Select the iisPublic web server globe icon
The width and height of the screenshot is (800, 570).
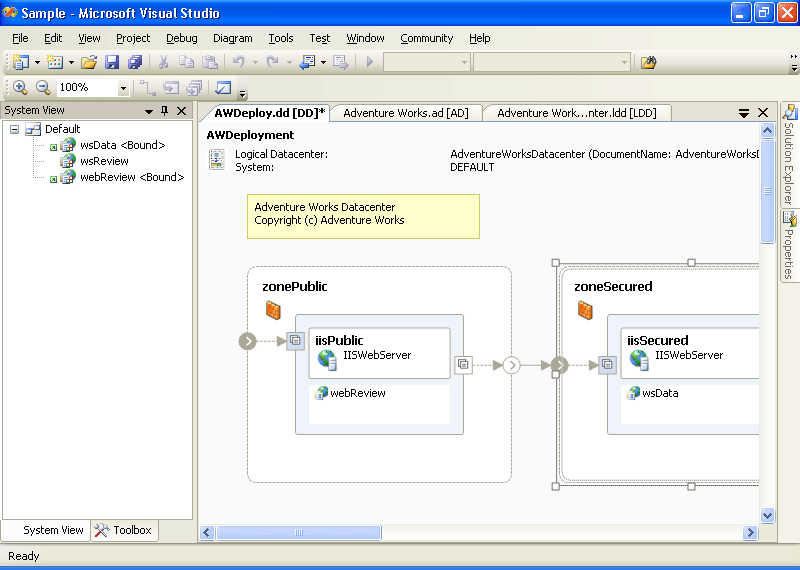point(327,359)
